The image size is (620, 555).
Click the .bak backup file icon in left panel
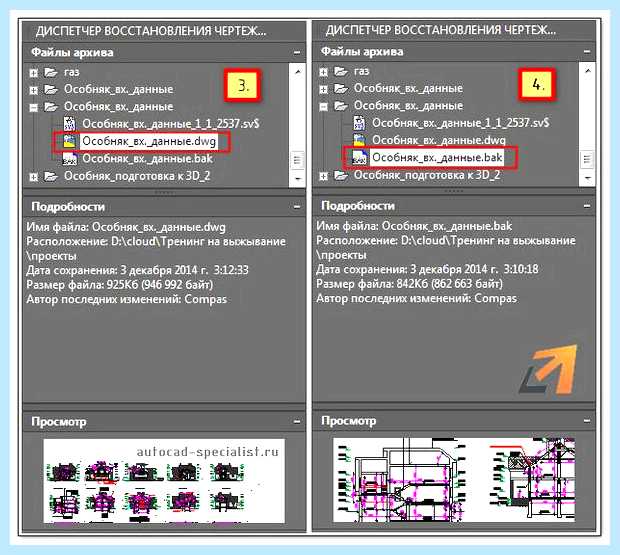pos(70,159)
